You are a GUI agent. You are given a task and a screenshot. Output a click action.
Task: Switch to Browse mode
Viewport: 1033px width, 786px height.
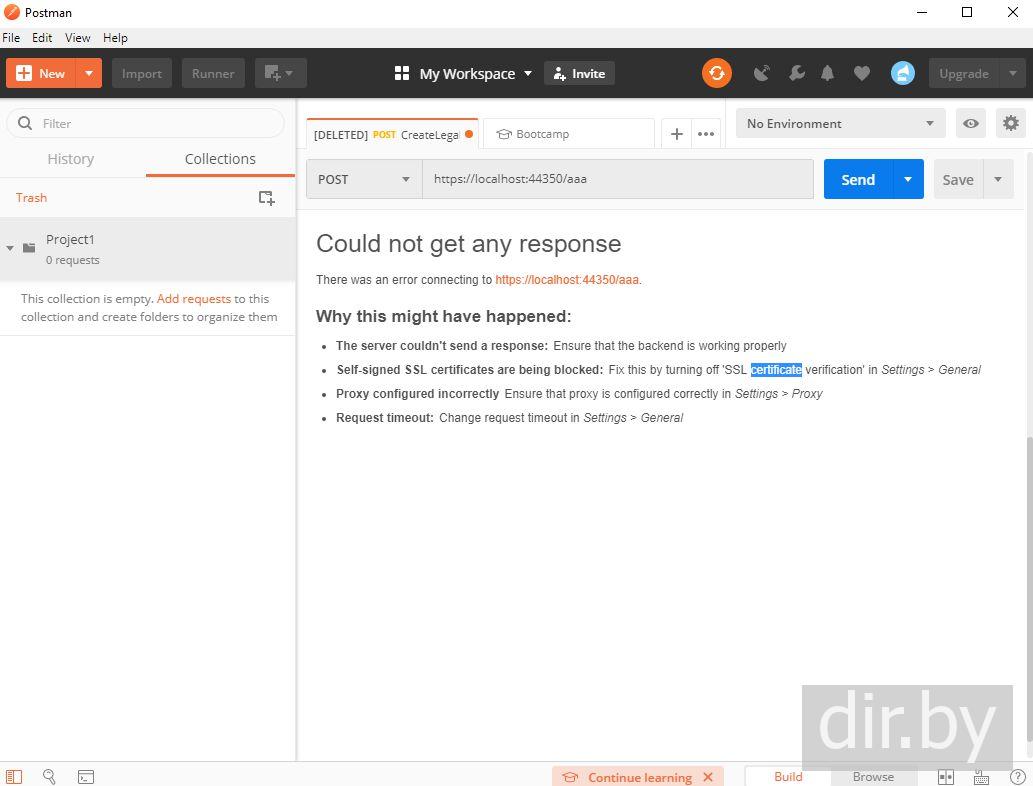click(873, 777)
